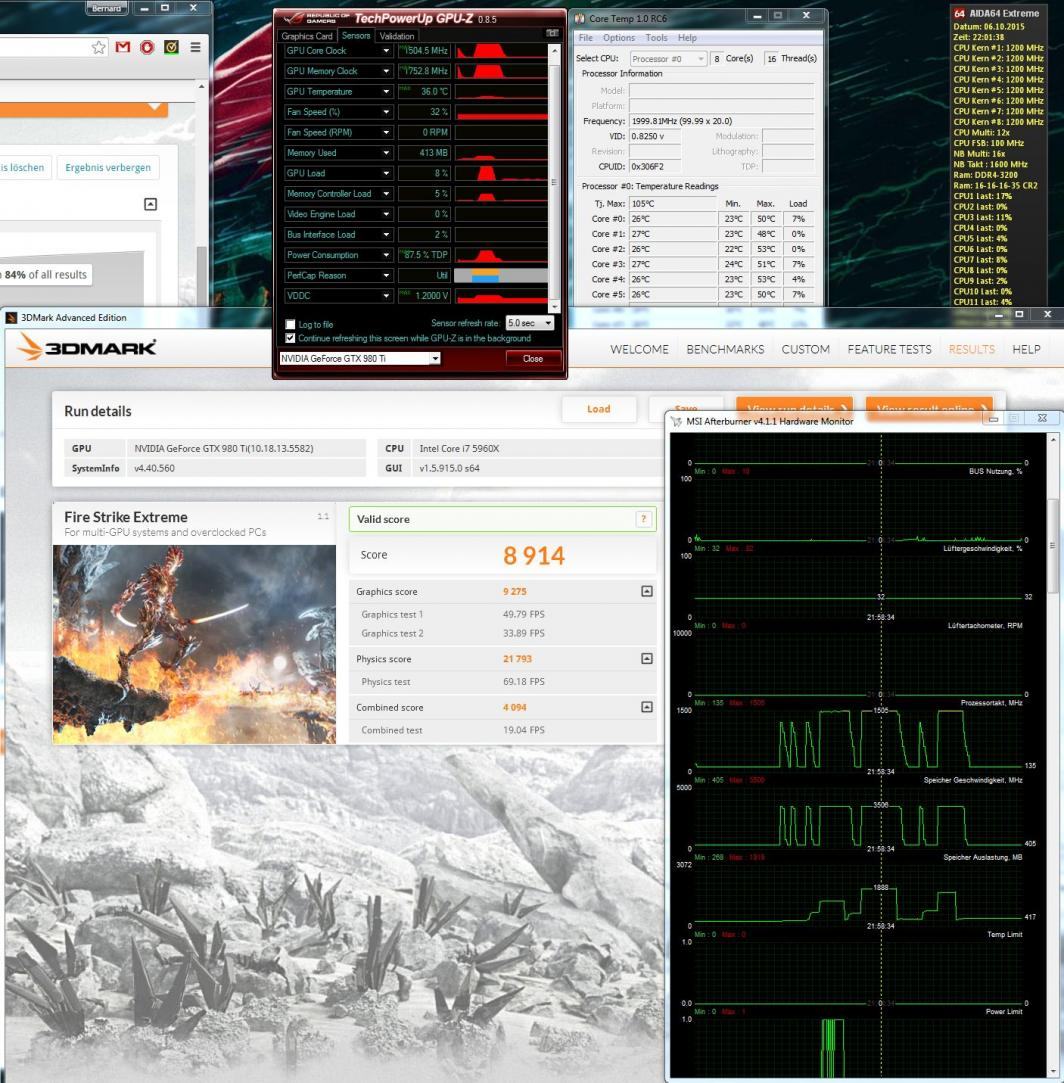Enable the Log to file checkbox

click(x=290, y=324)
